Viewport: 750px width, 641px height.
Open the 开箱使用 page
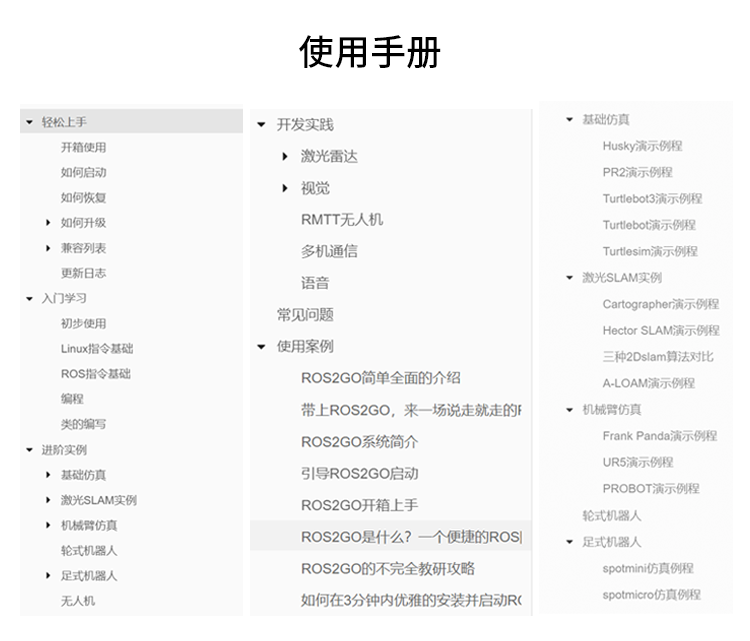point(84,147)
